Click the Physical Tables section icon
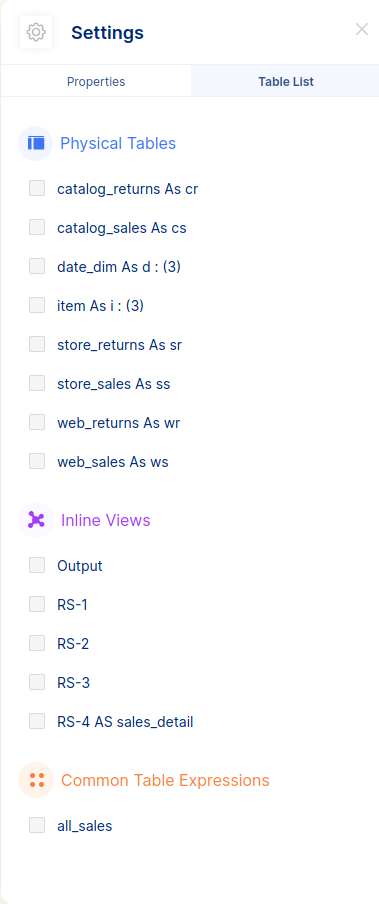379x904 pixels. point(36,143)
